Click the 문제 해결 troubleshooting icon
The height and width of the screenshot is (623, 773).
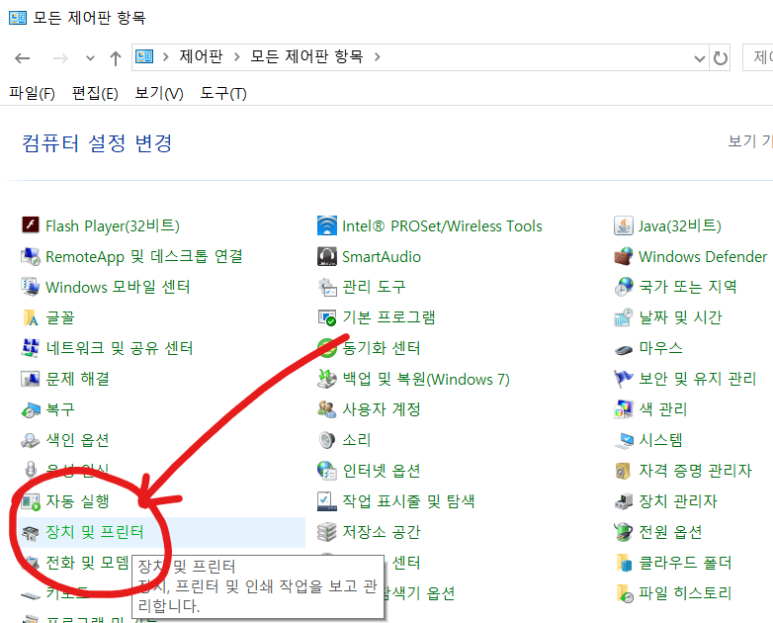point(31,379)
